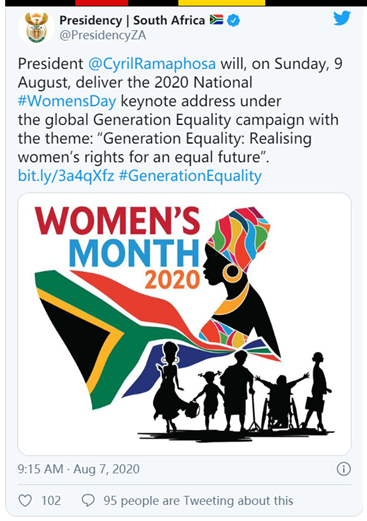367x521 pixels.
Task: Open the @CyrilRamaphosa mention
Action: [x=152, y=64]
